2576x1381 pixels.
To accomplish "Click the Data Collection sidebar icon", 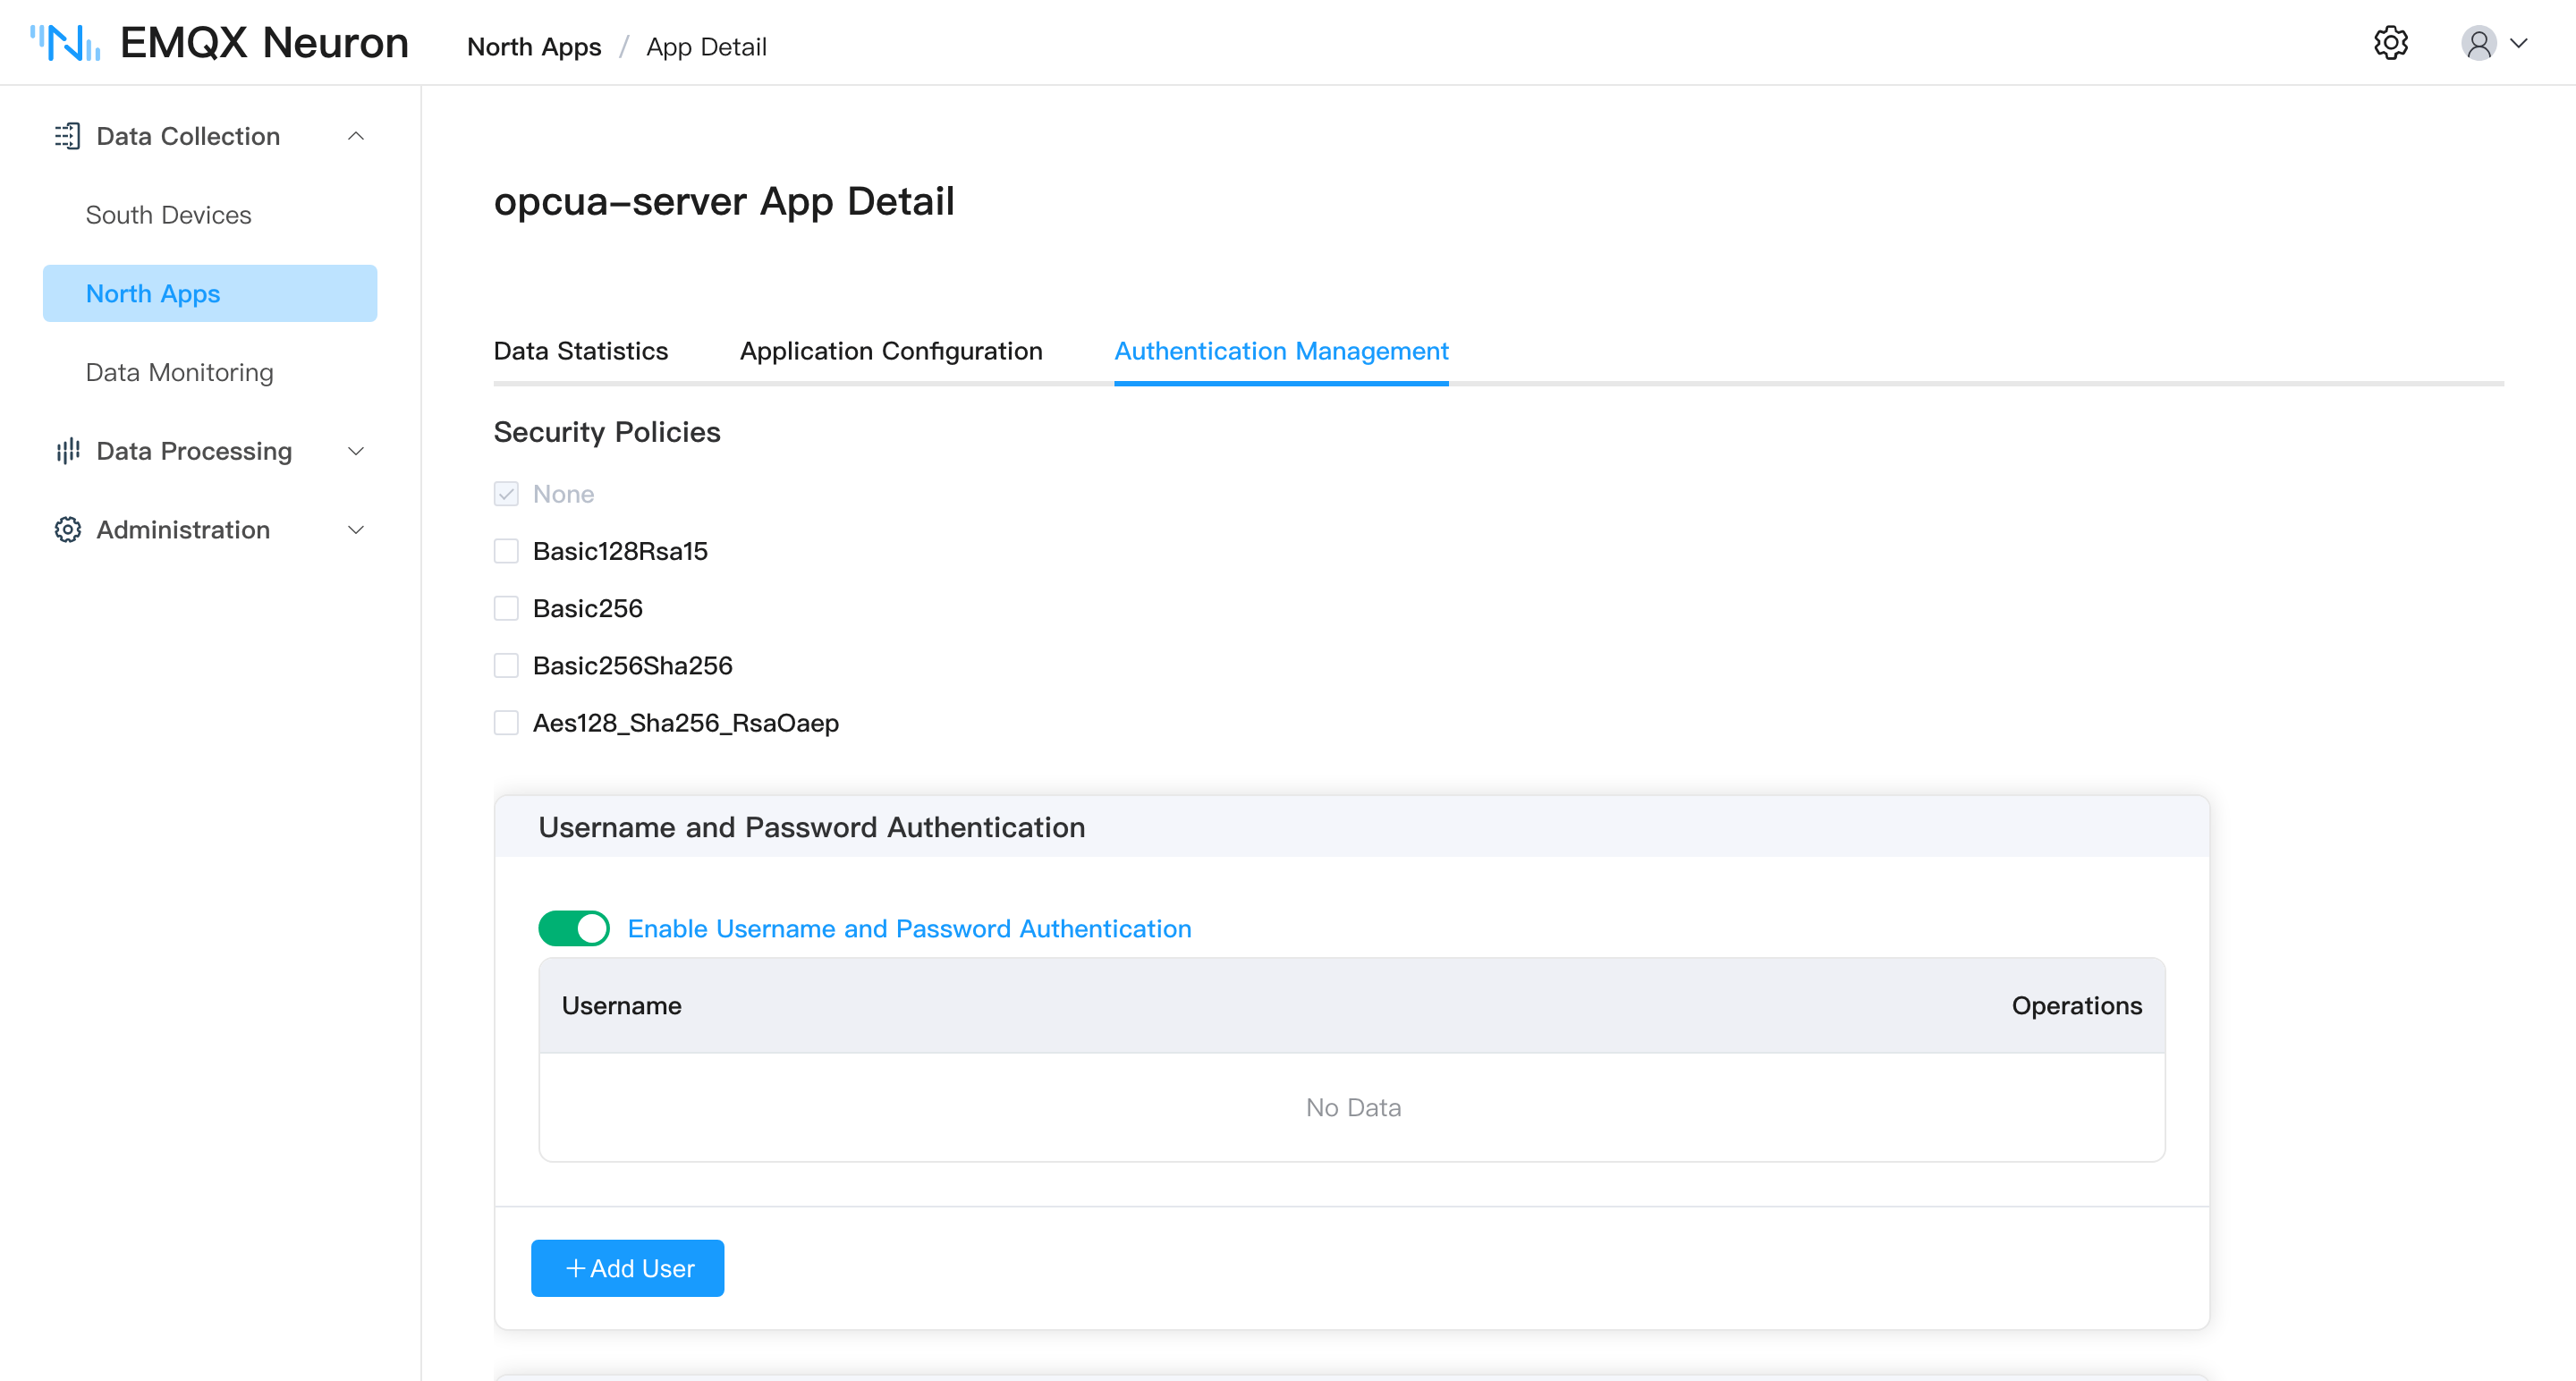I will point(67,136).
